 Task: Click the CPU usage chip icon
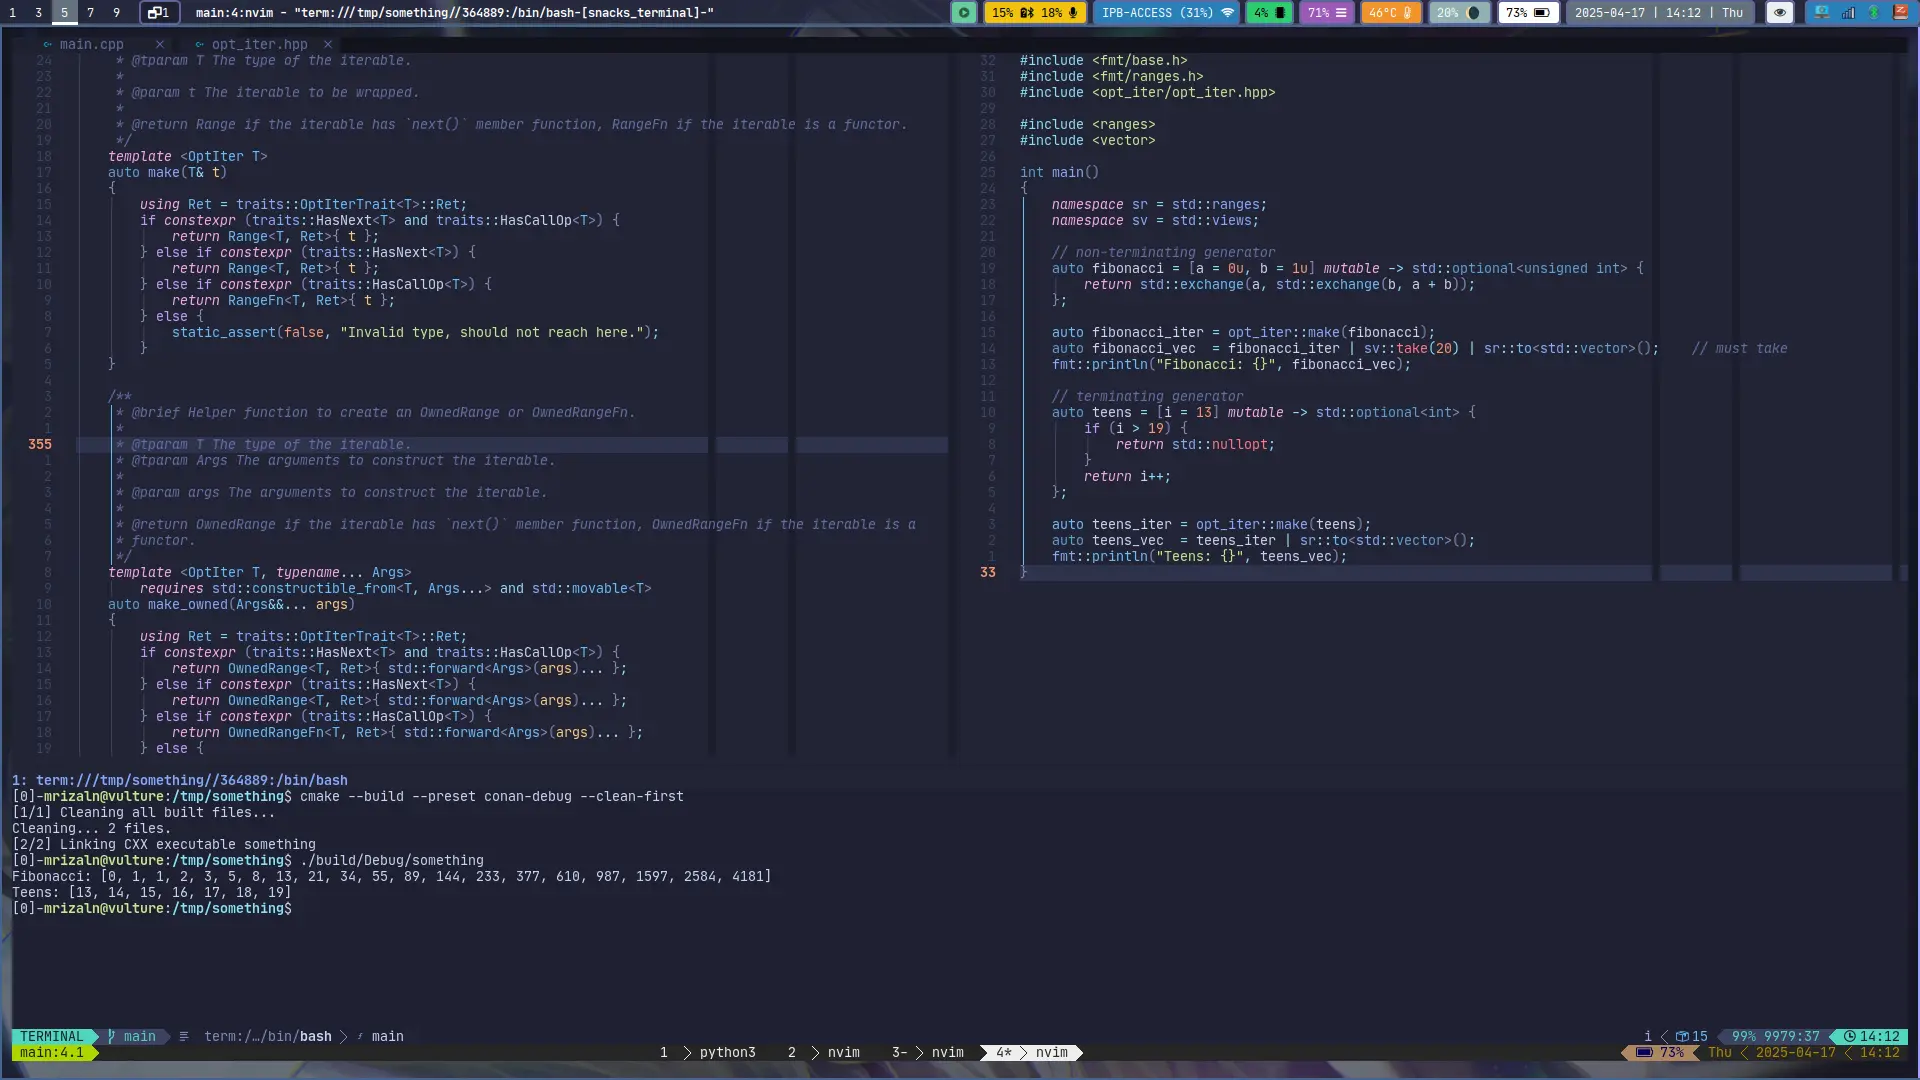1280,13
